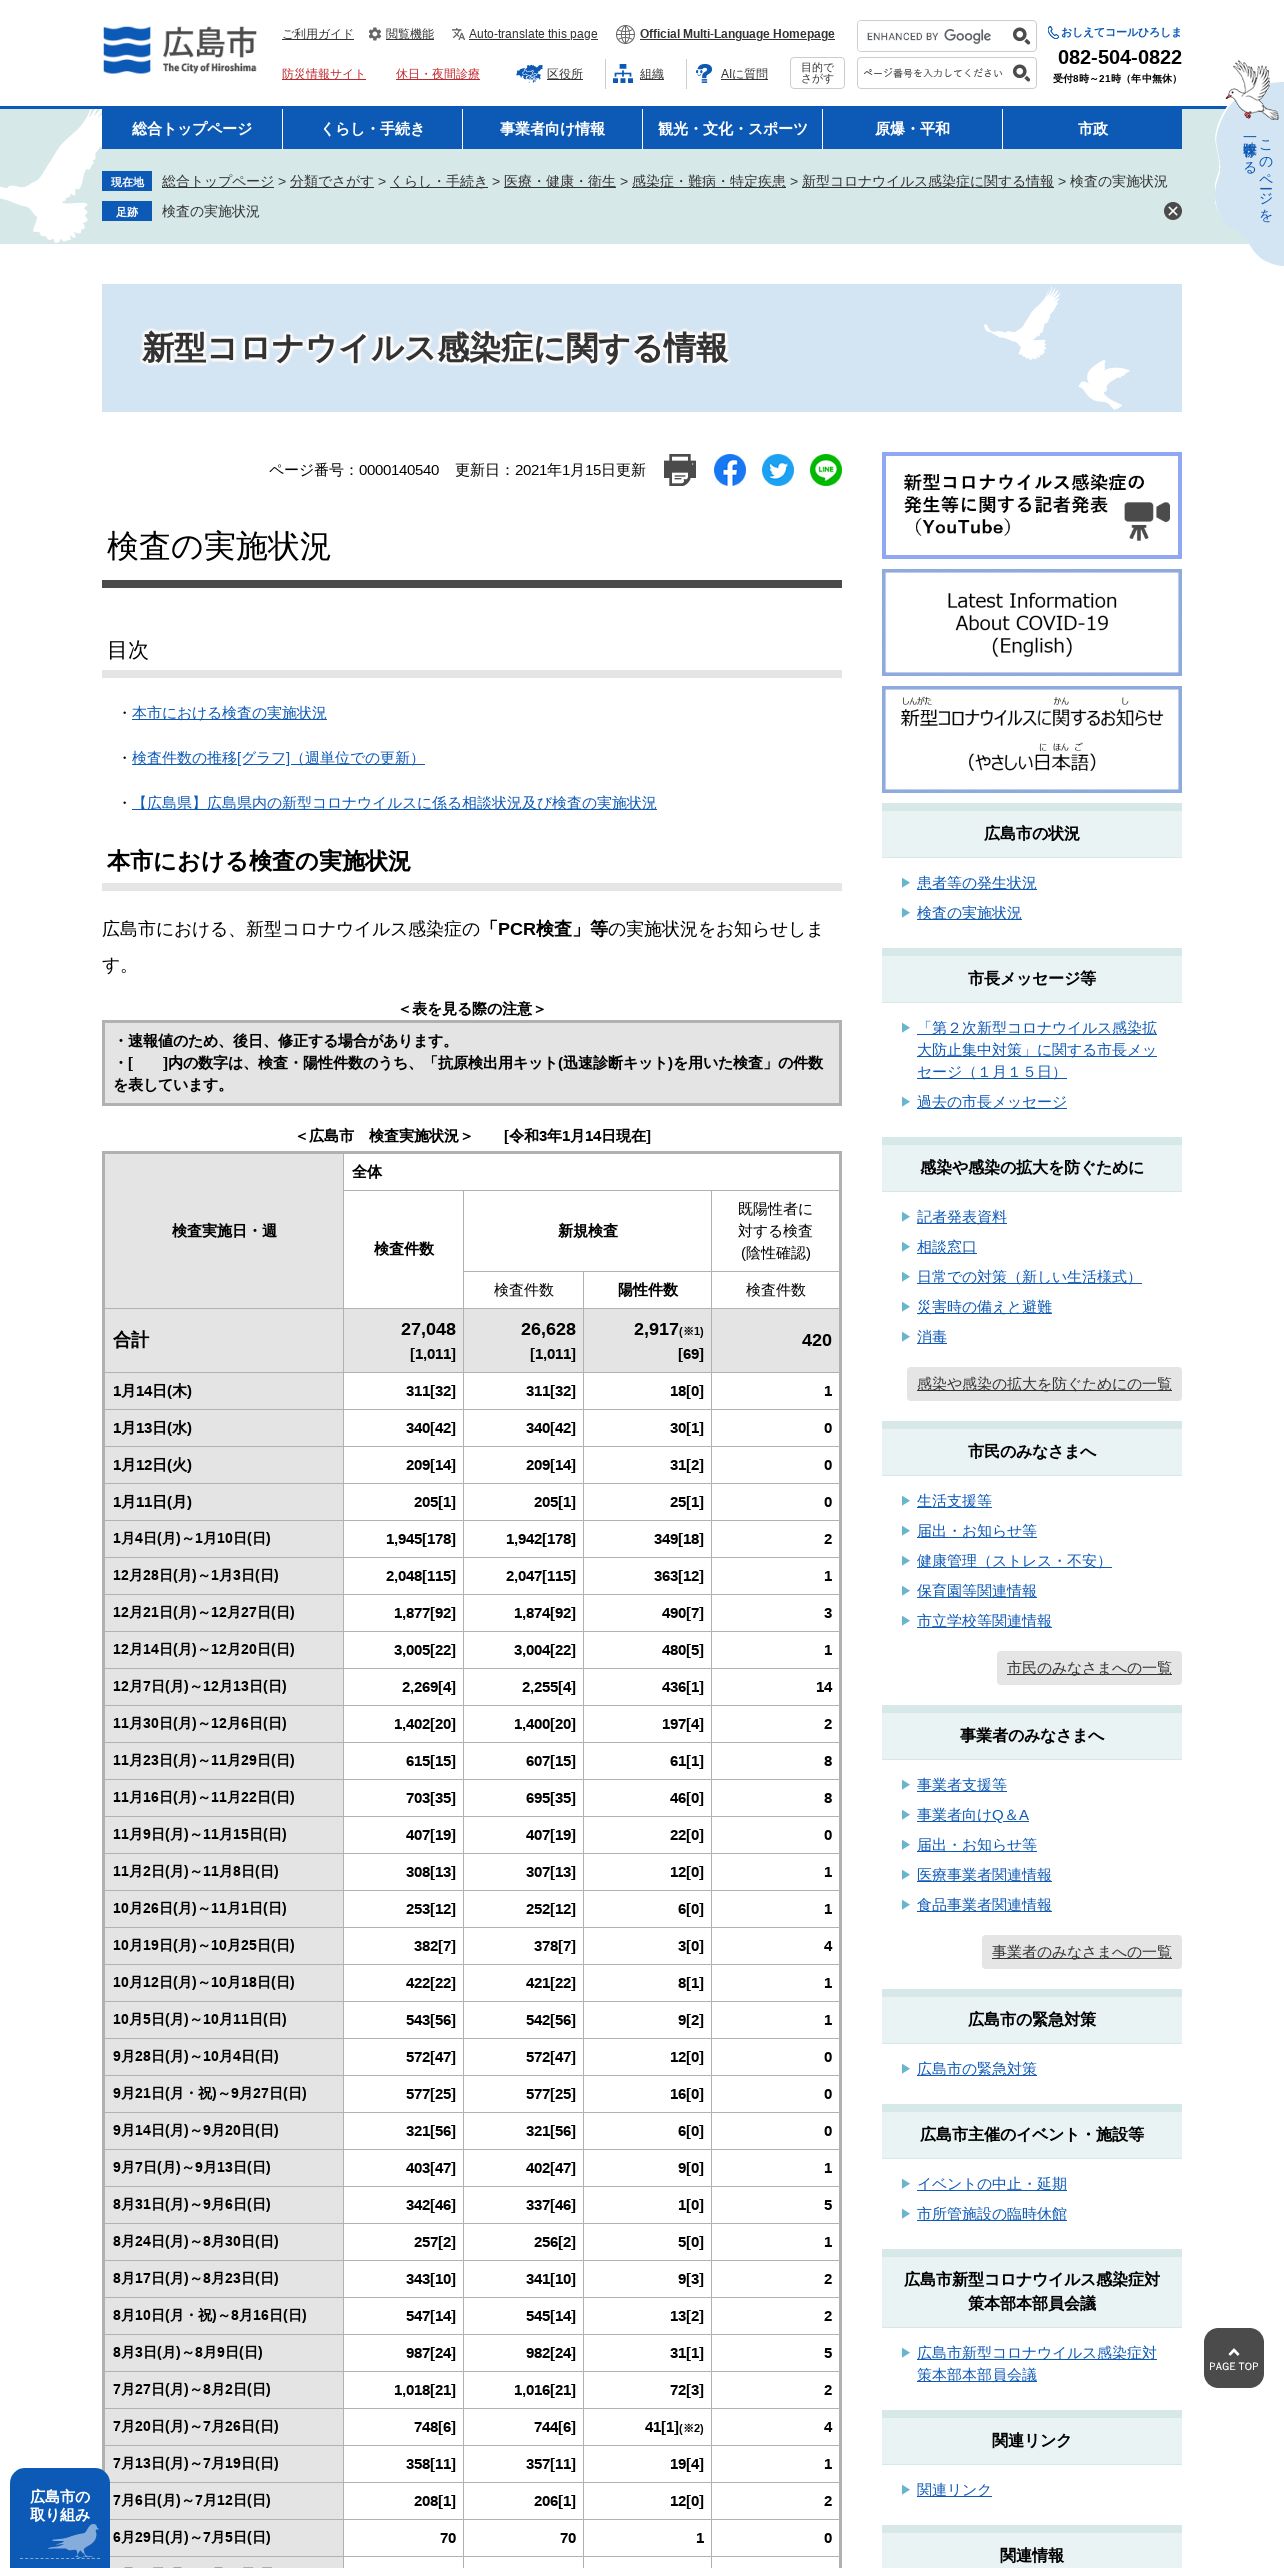Open 事業者向け情報 nav tab
Viewport: 1284px width, 2568px height.
552,129
